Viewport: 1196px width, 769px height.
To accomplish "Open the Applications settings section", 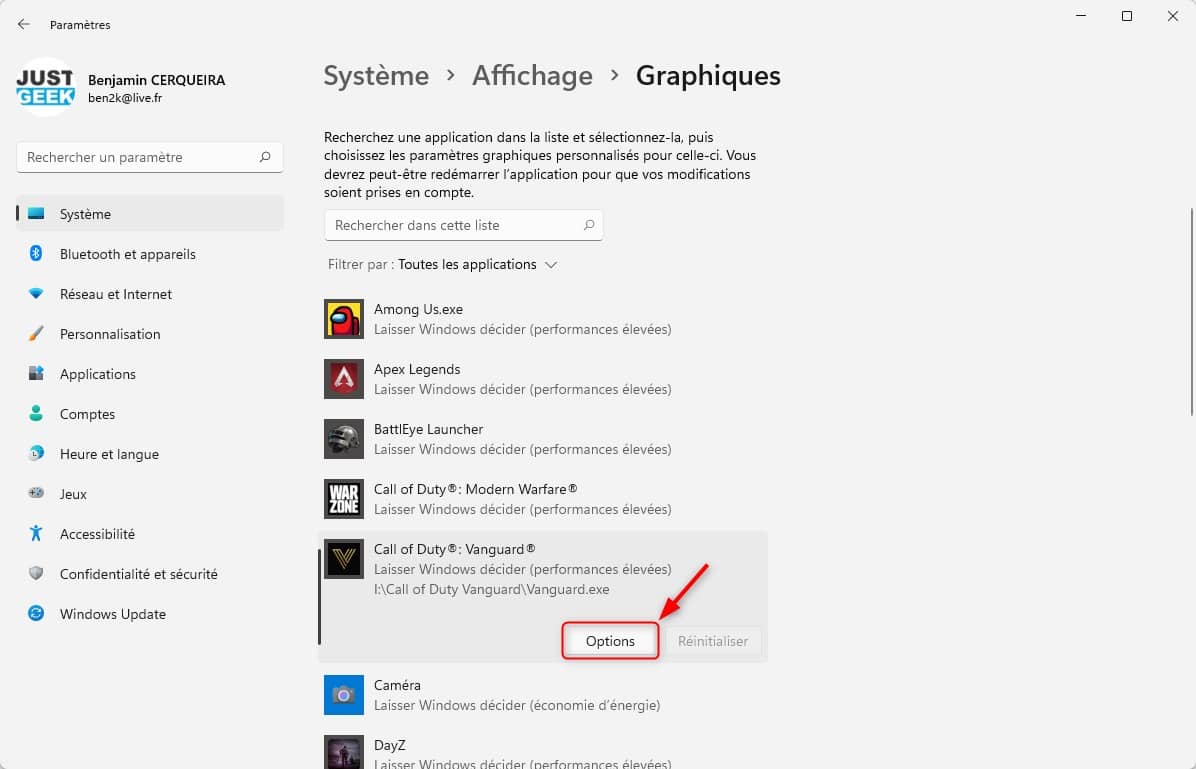I will coord(150,374).
